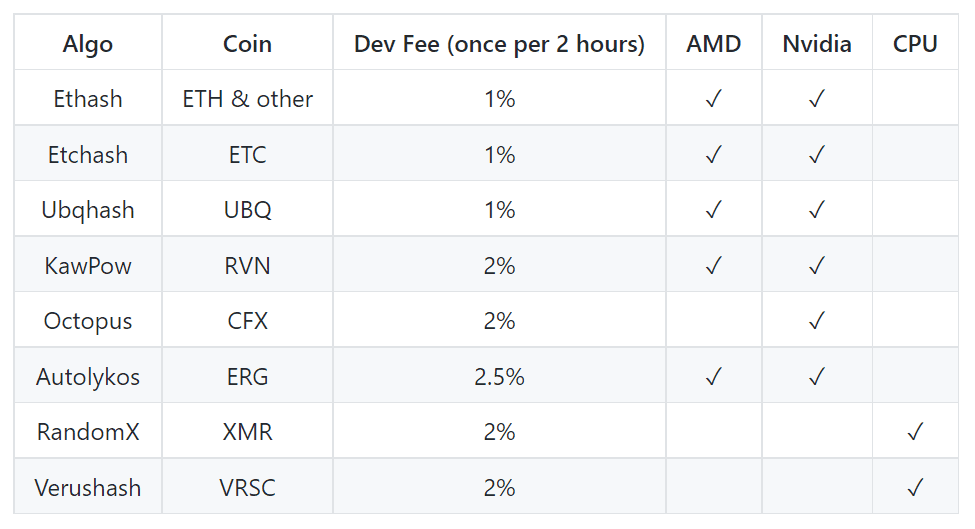This screenshot has height=529, width=975.
Task: Click the CPU checkmark for RandomX
Action: tap(915, 432)
